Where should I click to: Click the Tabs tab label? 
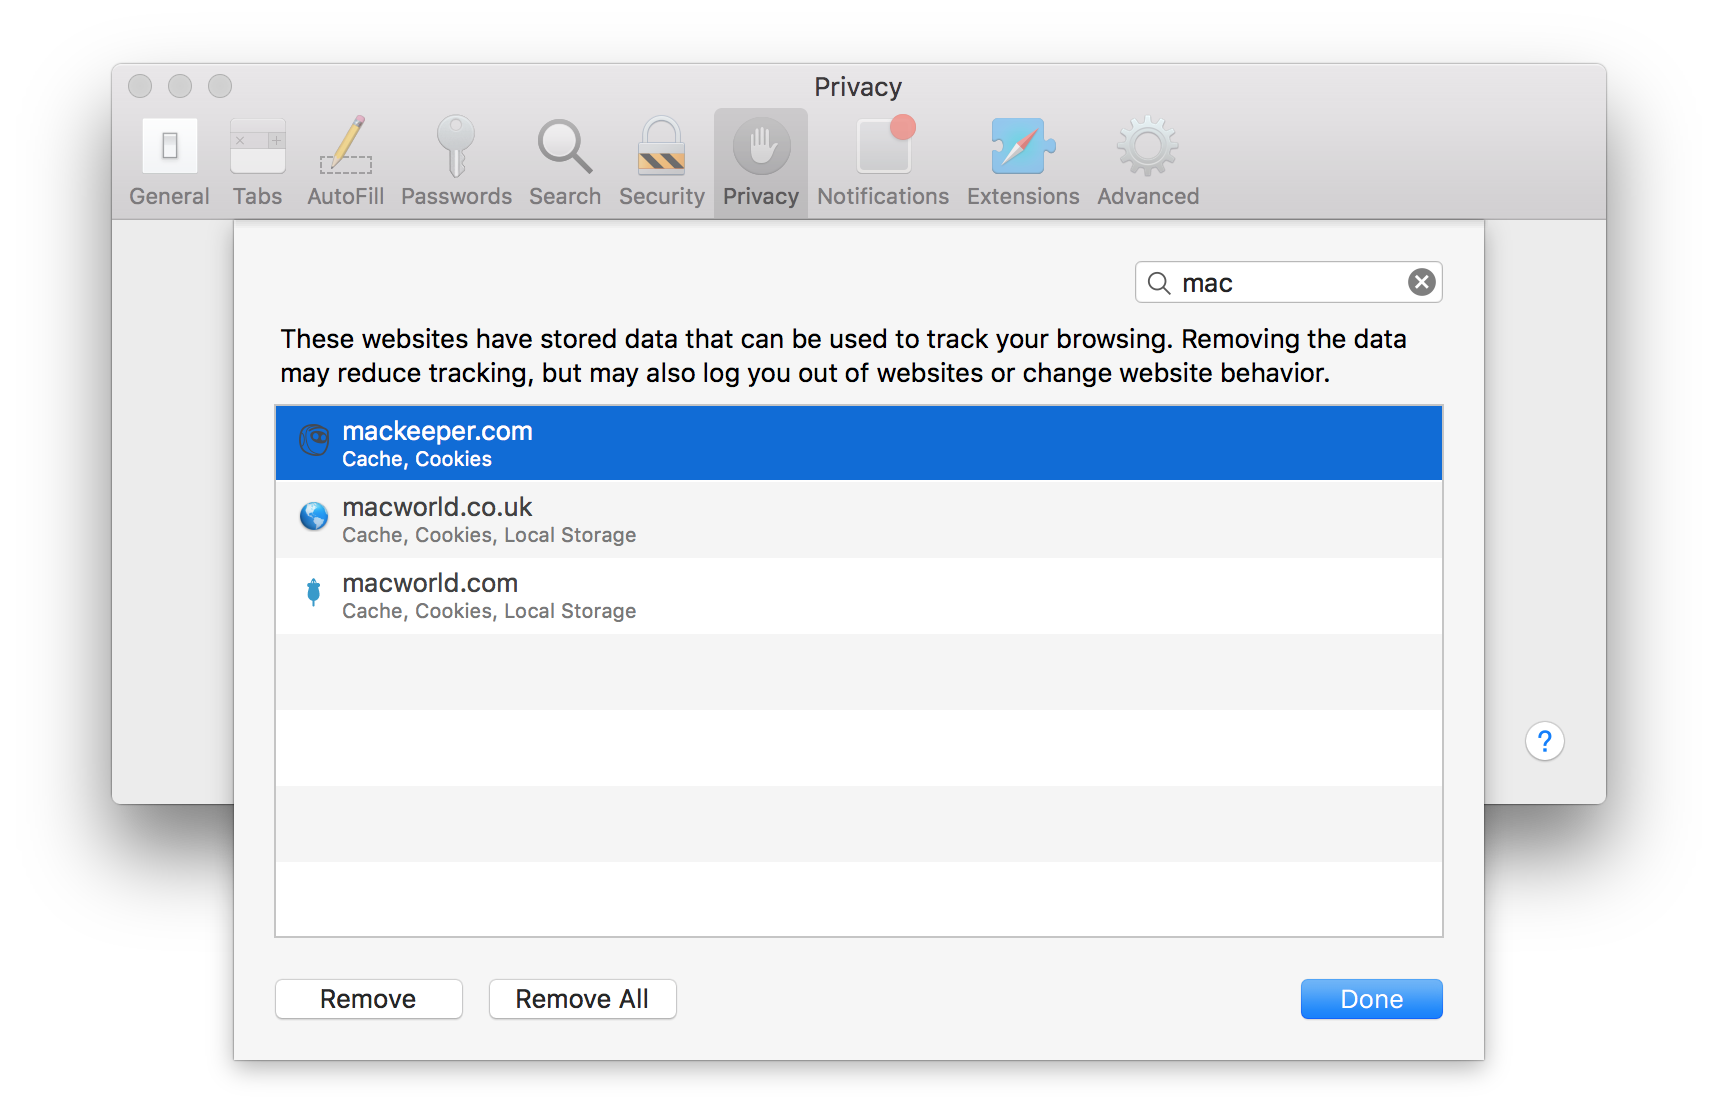[x=258, y=196]
